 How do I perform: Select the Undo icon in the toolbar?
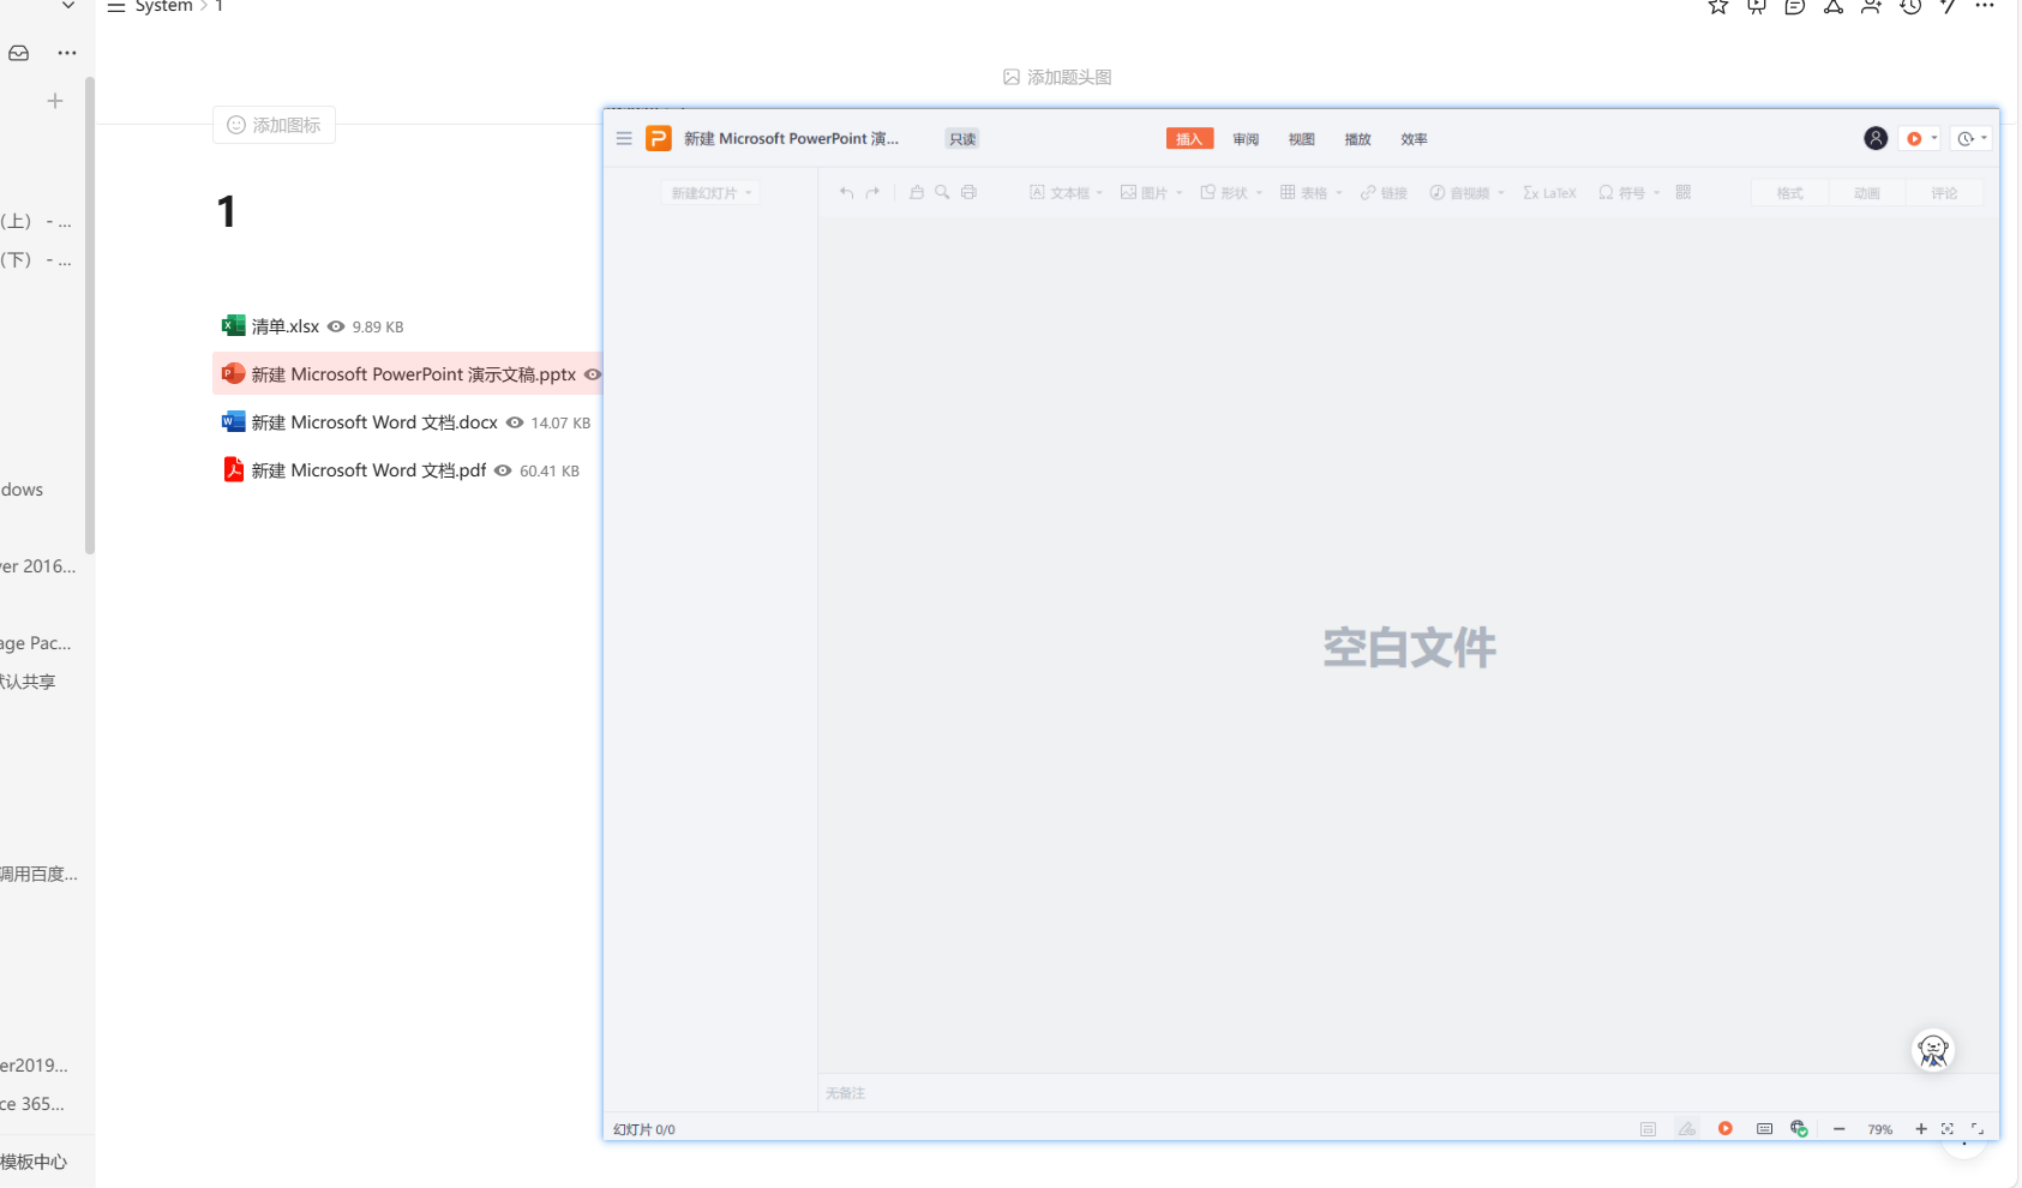pos(846,192)
